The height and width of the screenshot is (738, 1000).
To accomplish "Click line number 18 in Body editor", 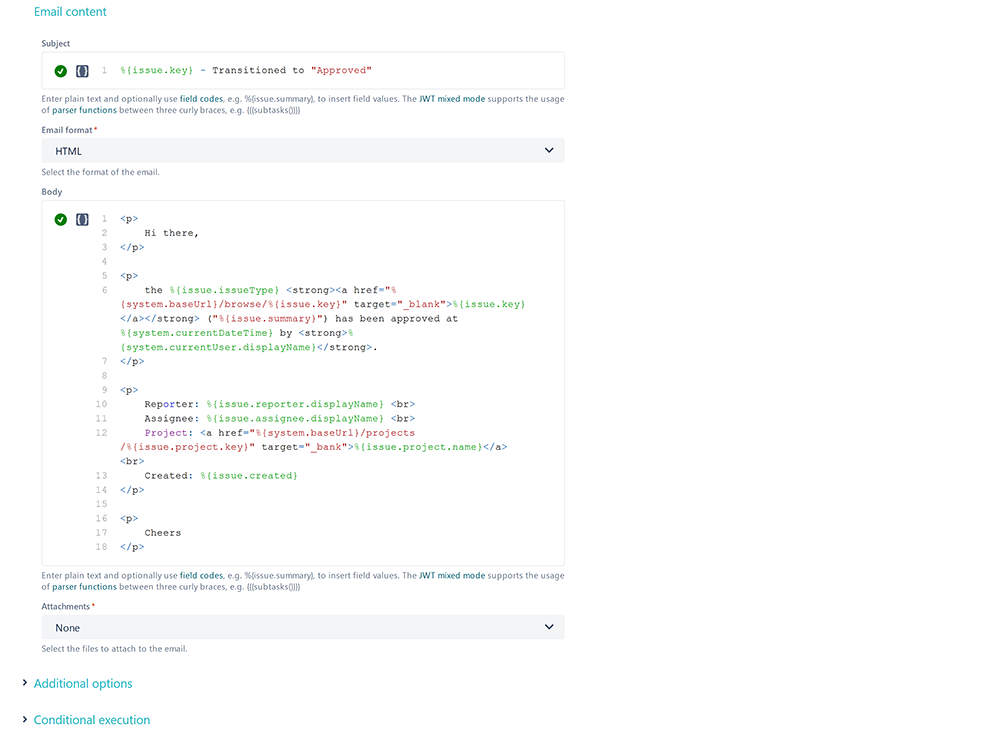I will pyautogui.click(x=101, y=547).
